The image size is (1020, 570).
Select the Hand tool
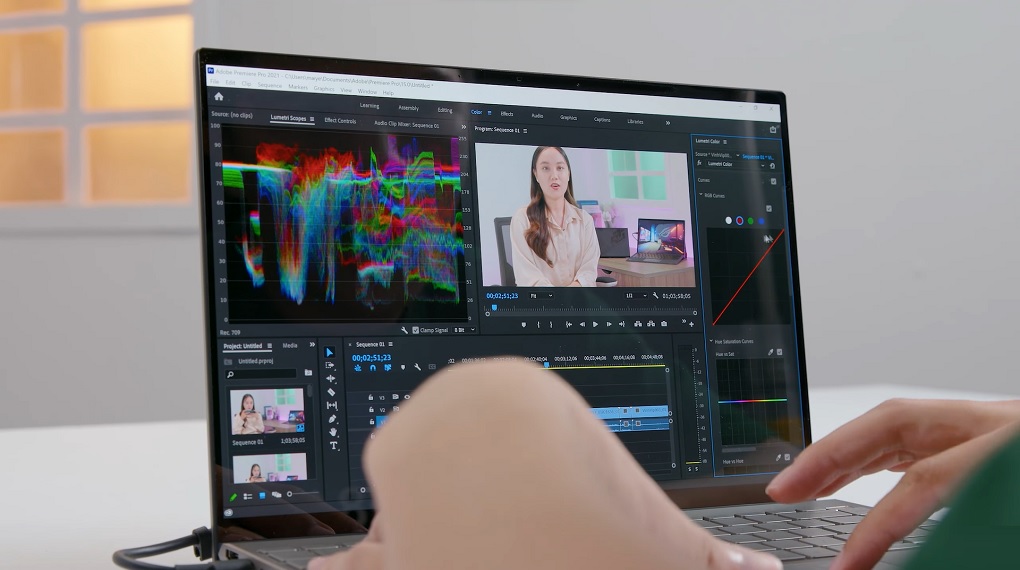tap(333, 432)
